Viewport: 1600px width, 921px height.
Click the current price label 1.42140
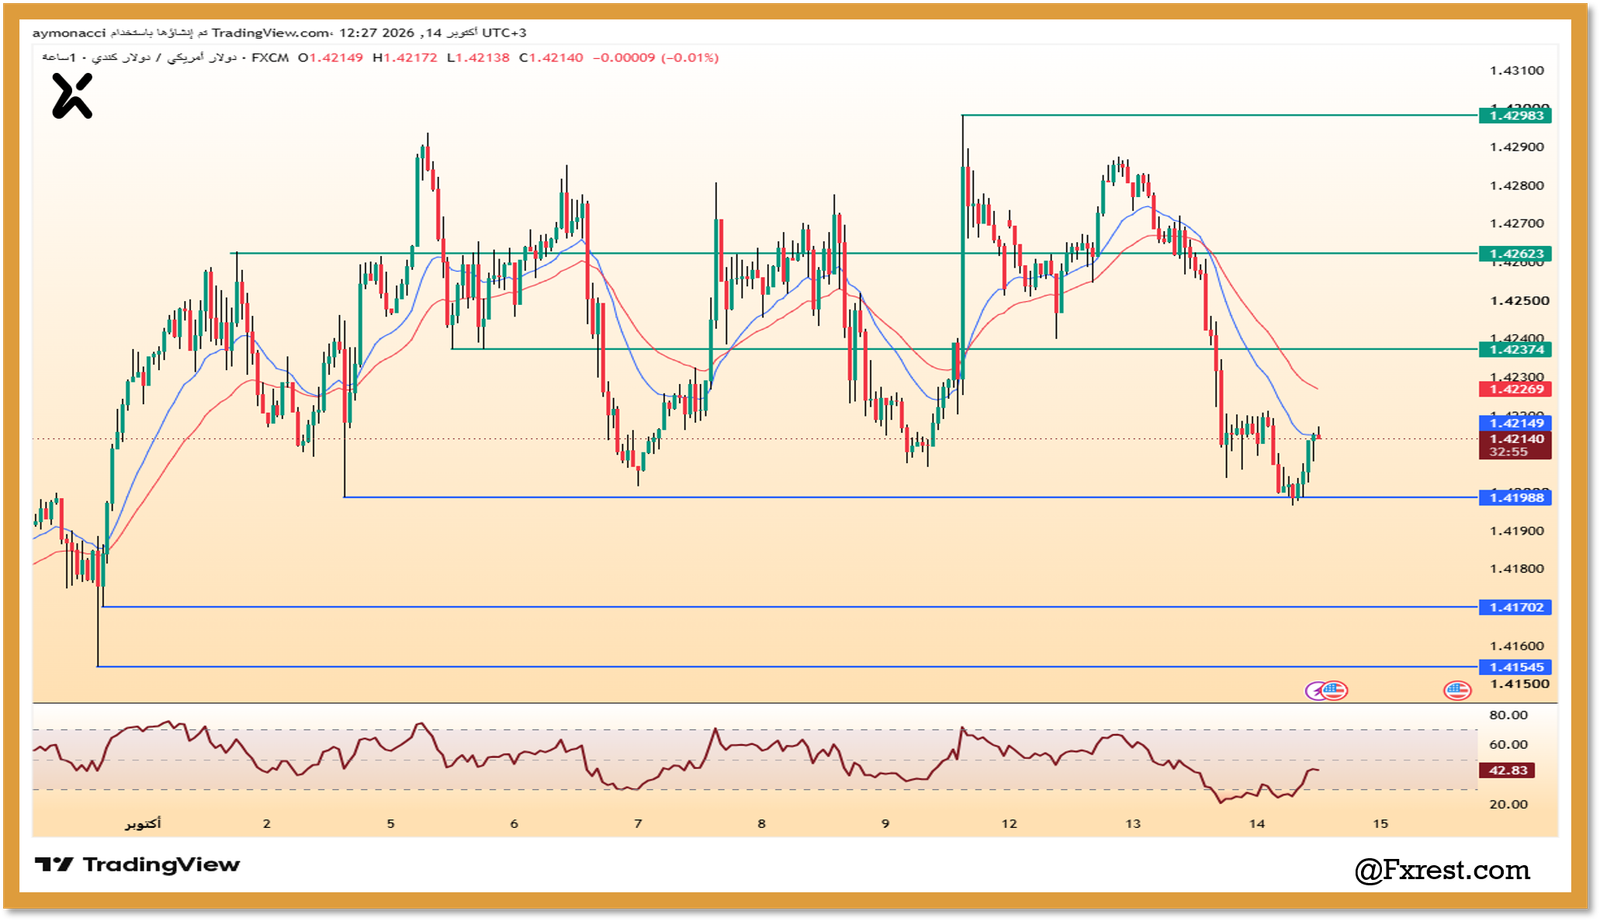coord(1515,438)
